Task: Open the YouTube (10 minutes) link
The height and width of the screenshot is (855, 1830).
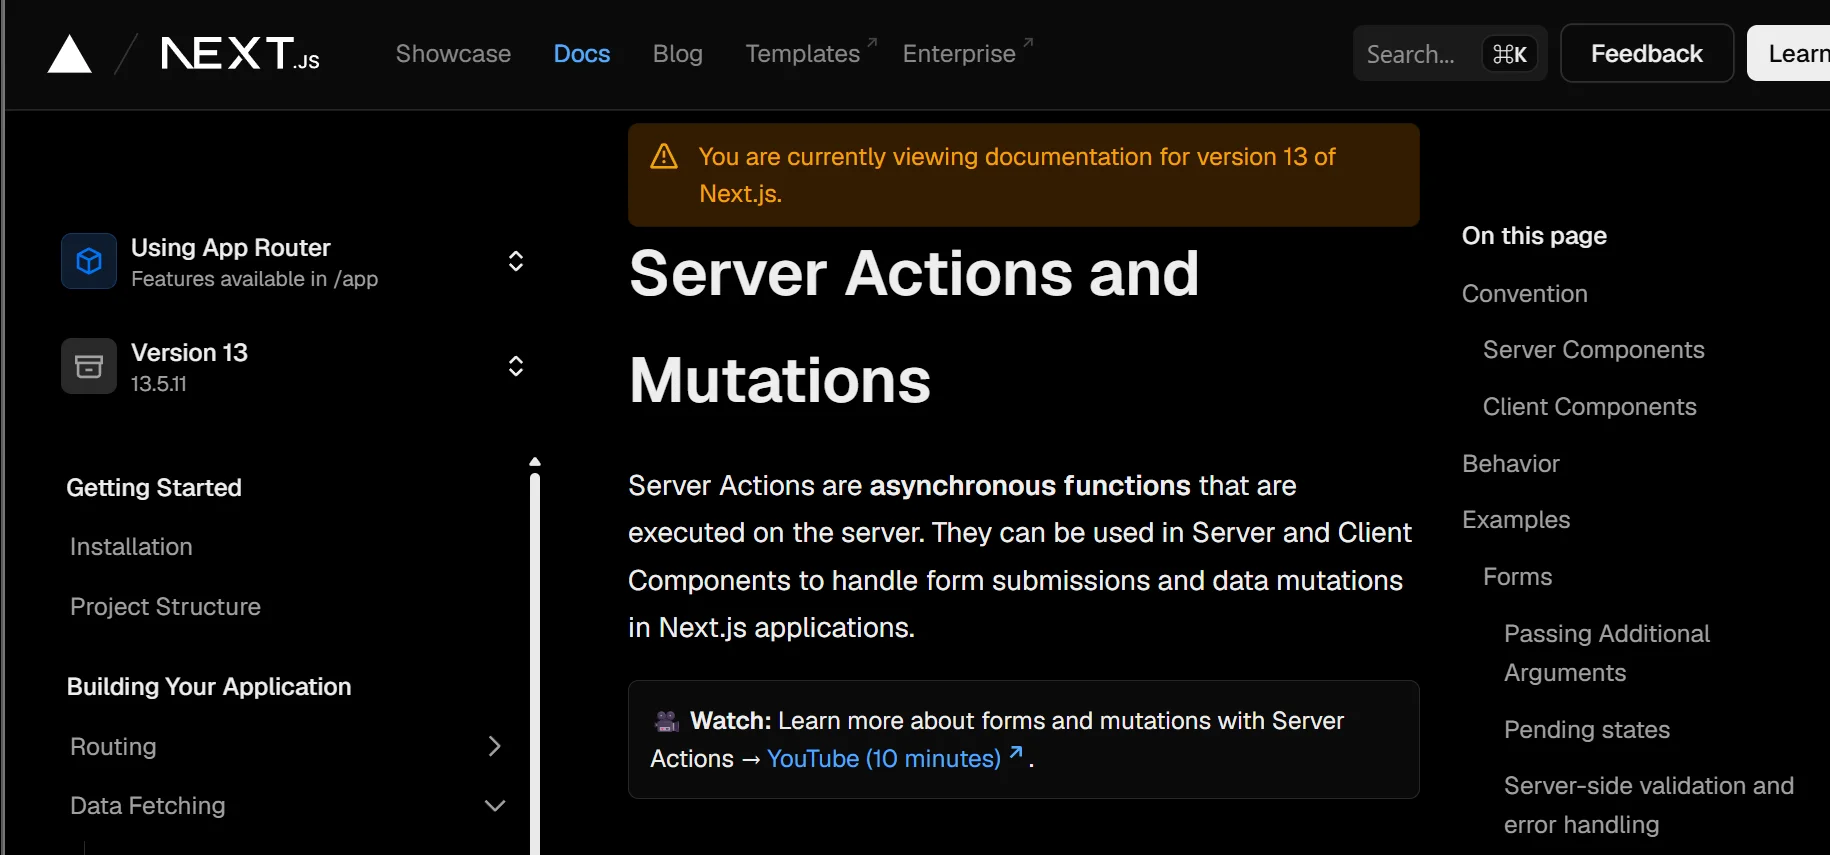Action: click(x=894, y=758)
